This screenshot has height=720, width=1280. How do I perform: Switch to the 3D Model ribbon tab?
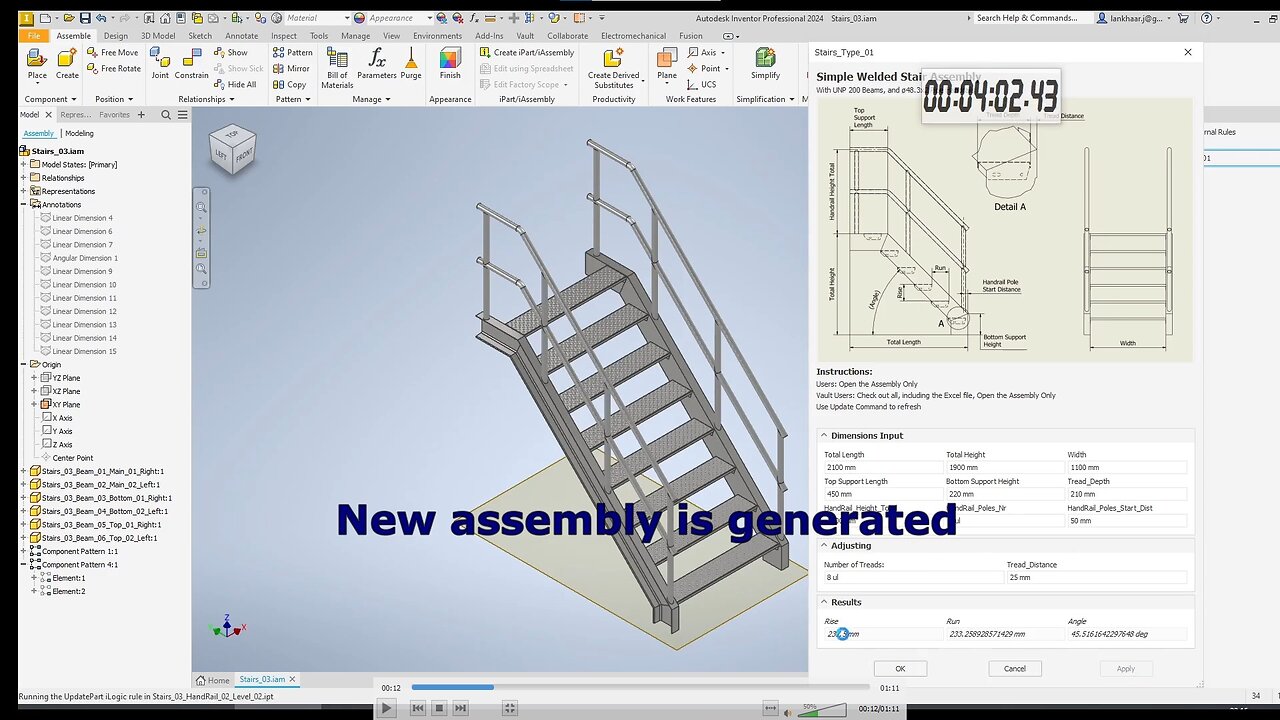tap(157, 36)
